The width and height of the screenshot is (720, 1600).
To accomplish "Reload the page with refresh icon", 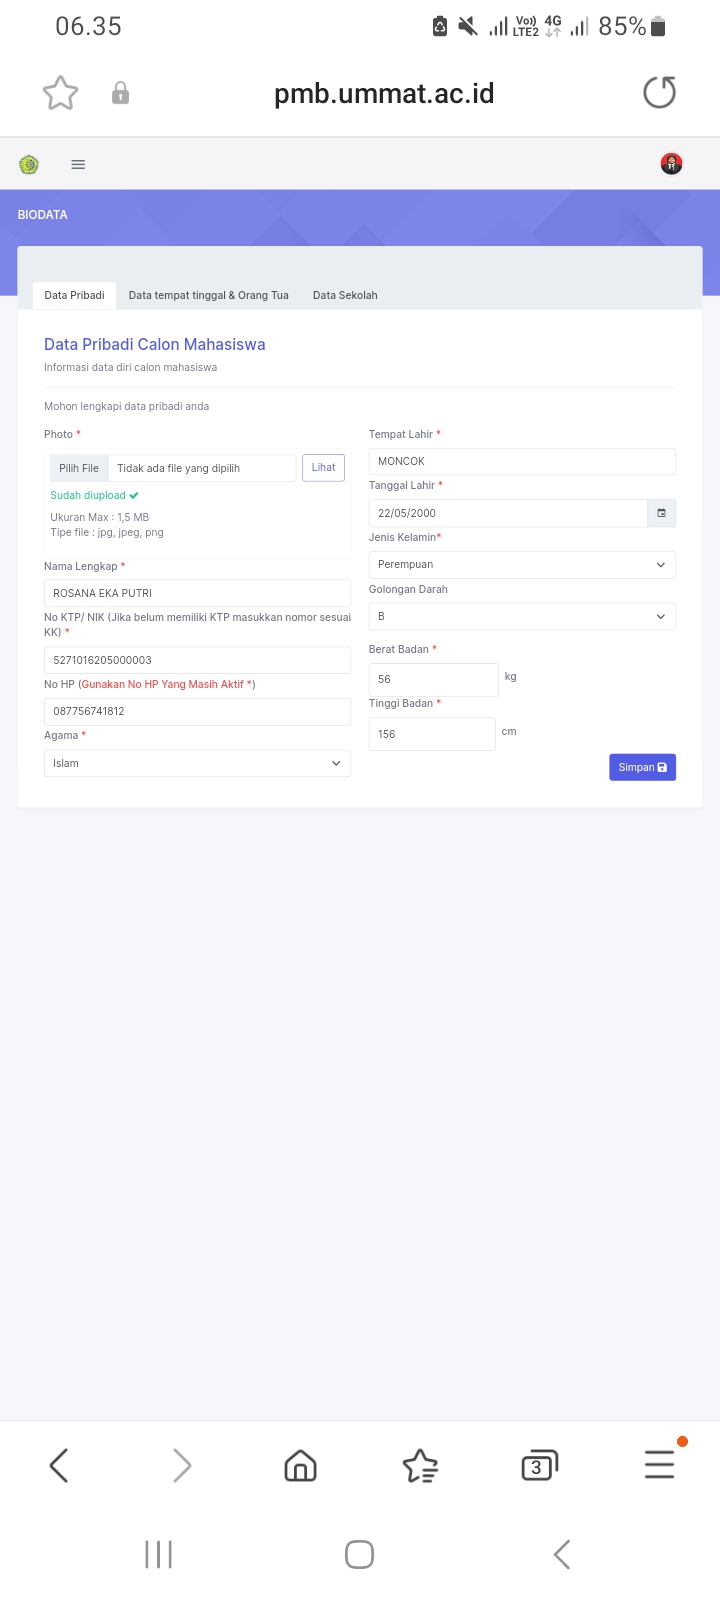I will click(659, 93).
